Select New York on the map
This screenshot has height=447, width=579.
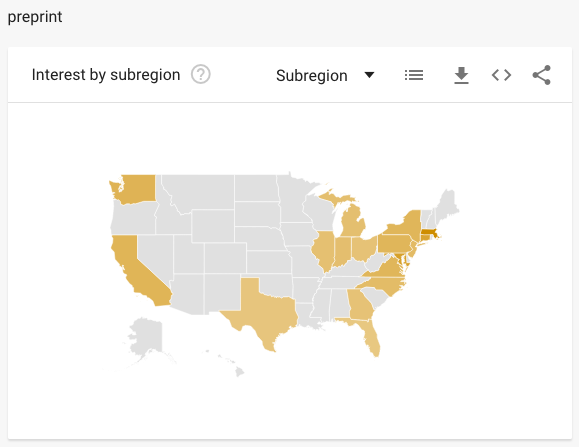tap(408, 225)
